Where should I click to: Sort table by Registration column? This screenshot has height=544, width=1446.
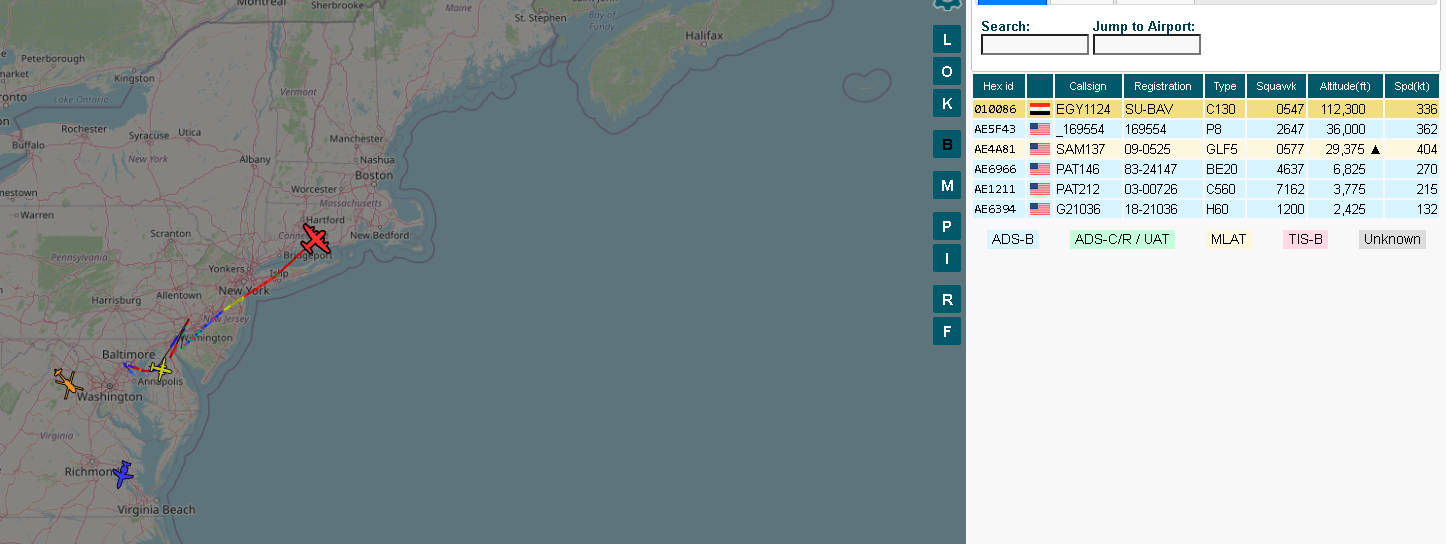(x=1163, y=86)
